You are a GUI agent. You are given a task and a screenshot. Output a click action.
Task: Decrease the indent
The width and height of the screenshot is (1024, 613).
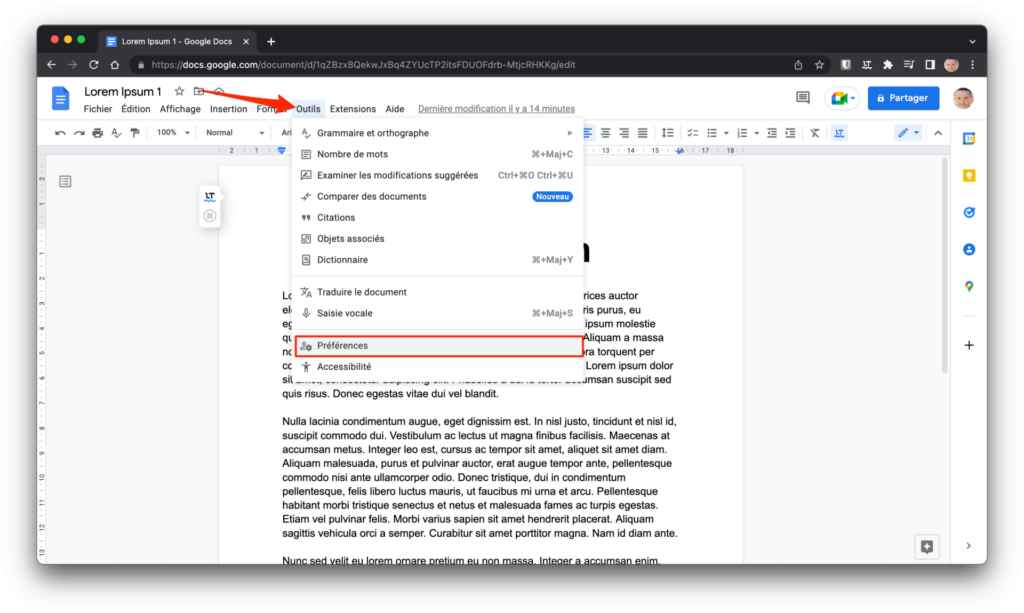tap(772, 133)
